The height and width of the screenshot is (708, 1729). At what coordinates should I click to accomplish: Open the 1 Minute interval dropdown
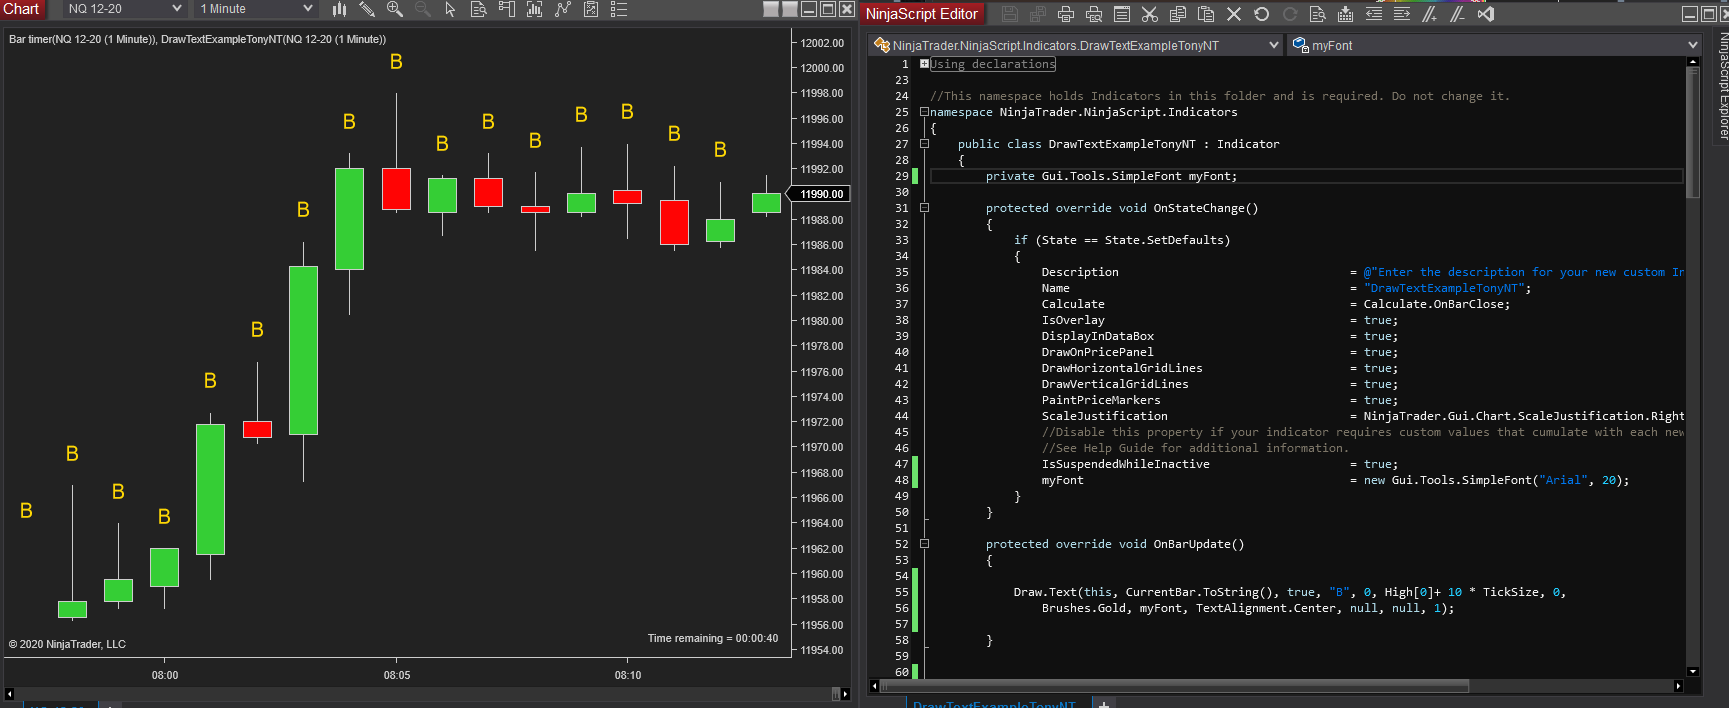[x=256, y=9]
